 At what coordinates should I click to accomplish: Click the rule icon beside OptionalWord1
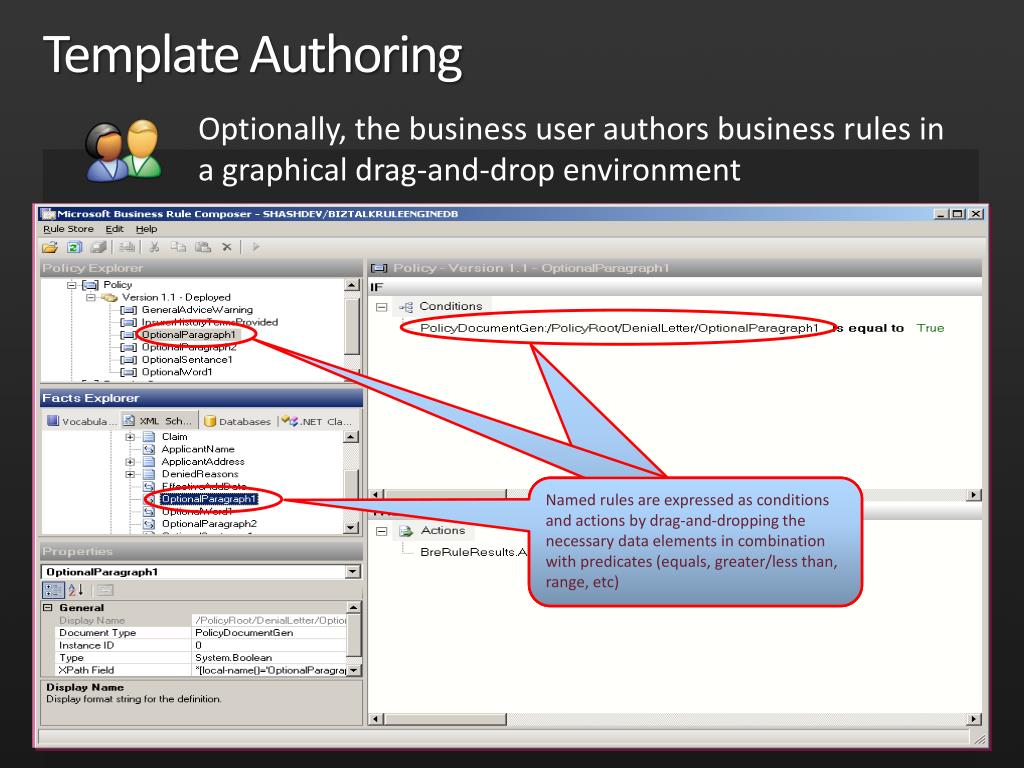click(129, 372)
